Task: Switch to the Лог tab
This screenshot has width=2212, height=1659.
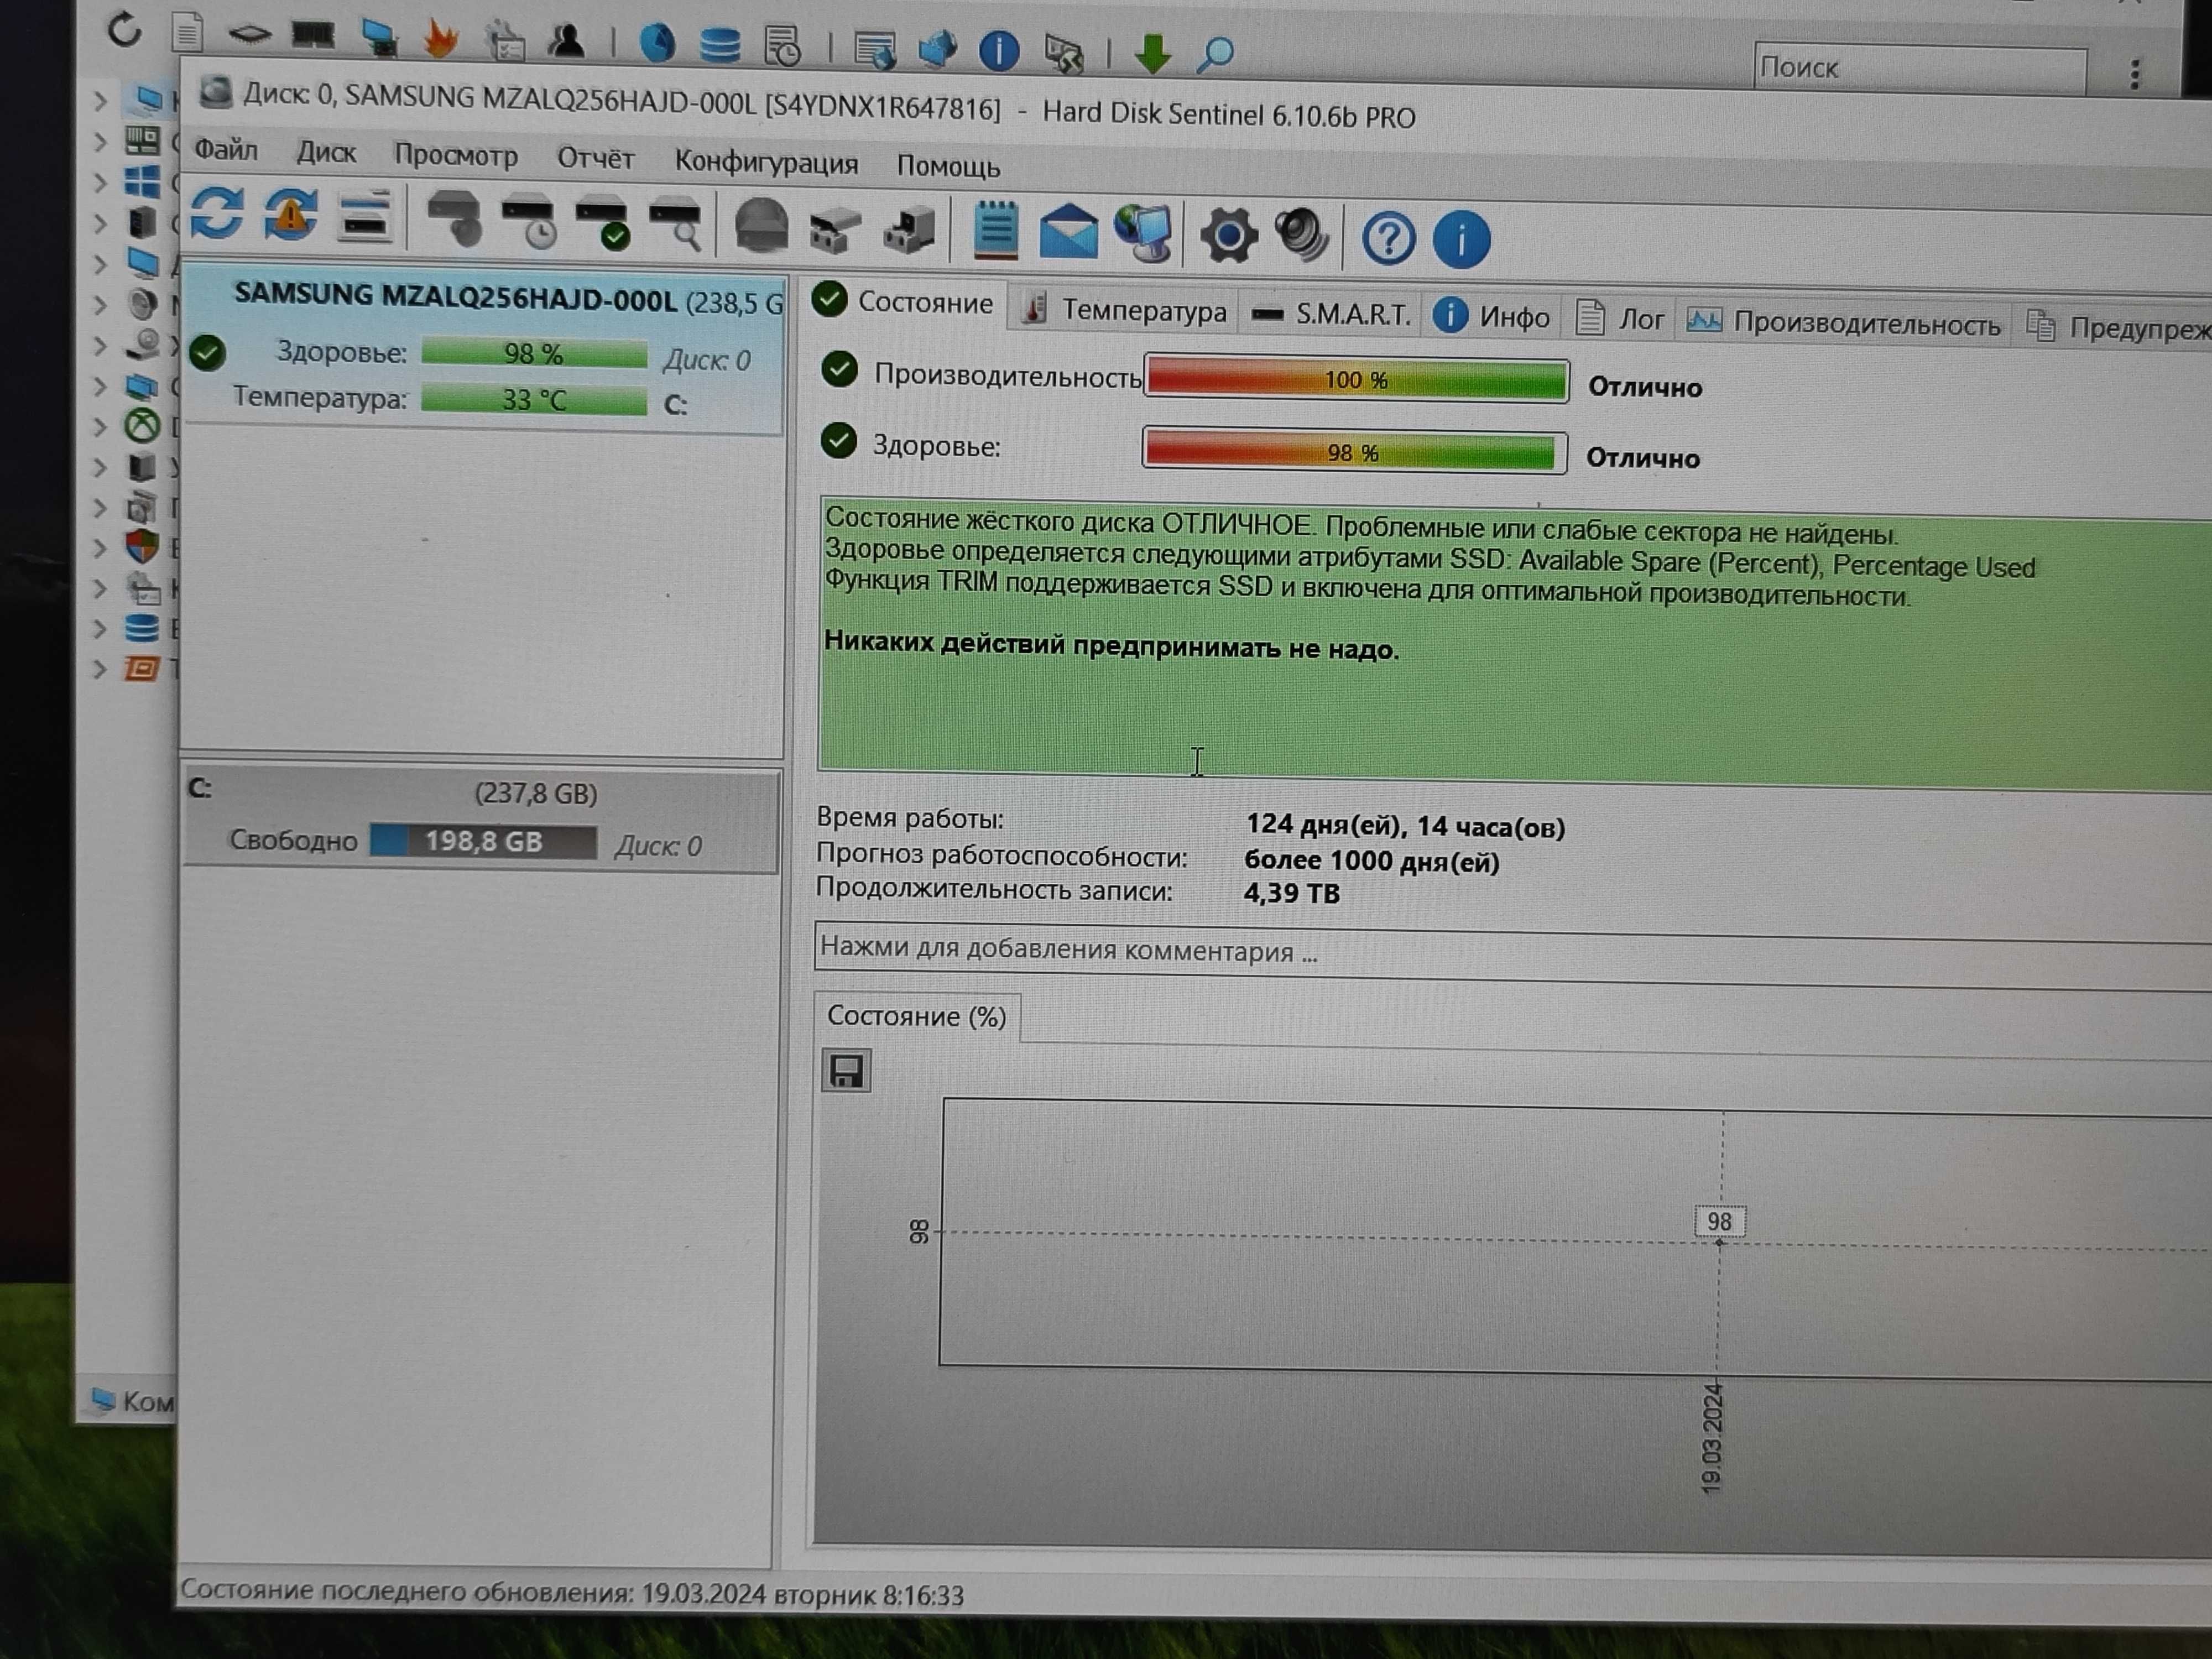Action: 1621,319
